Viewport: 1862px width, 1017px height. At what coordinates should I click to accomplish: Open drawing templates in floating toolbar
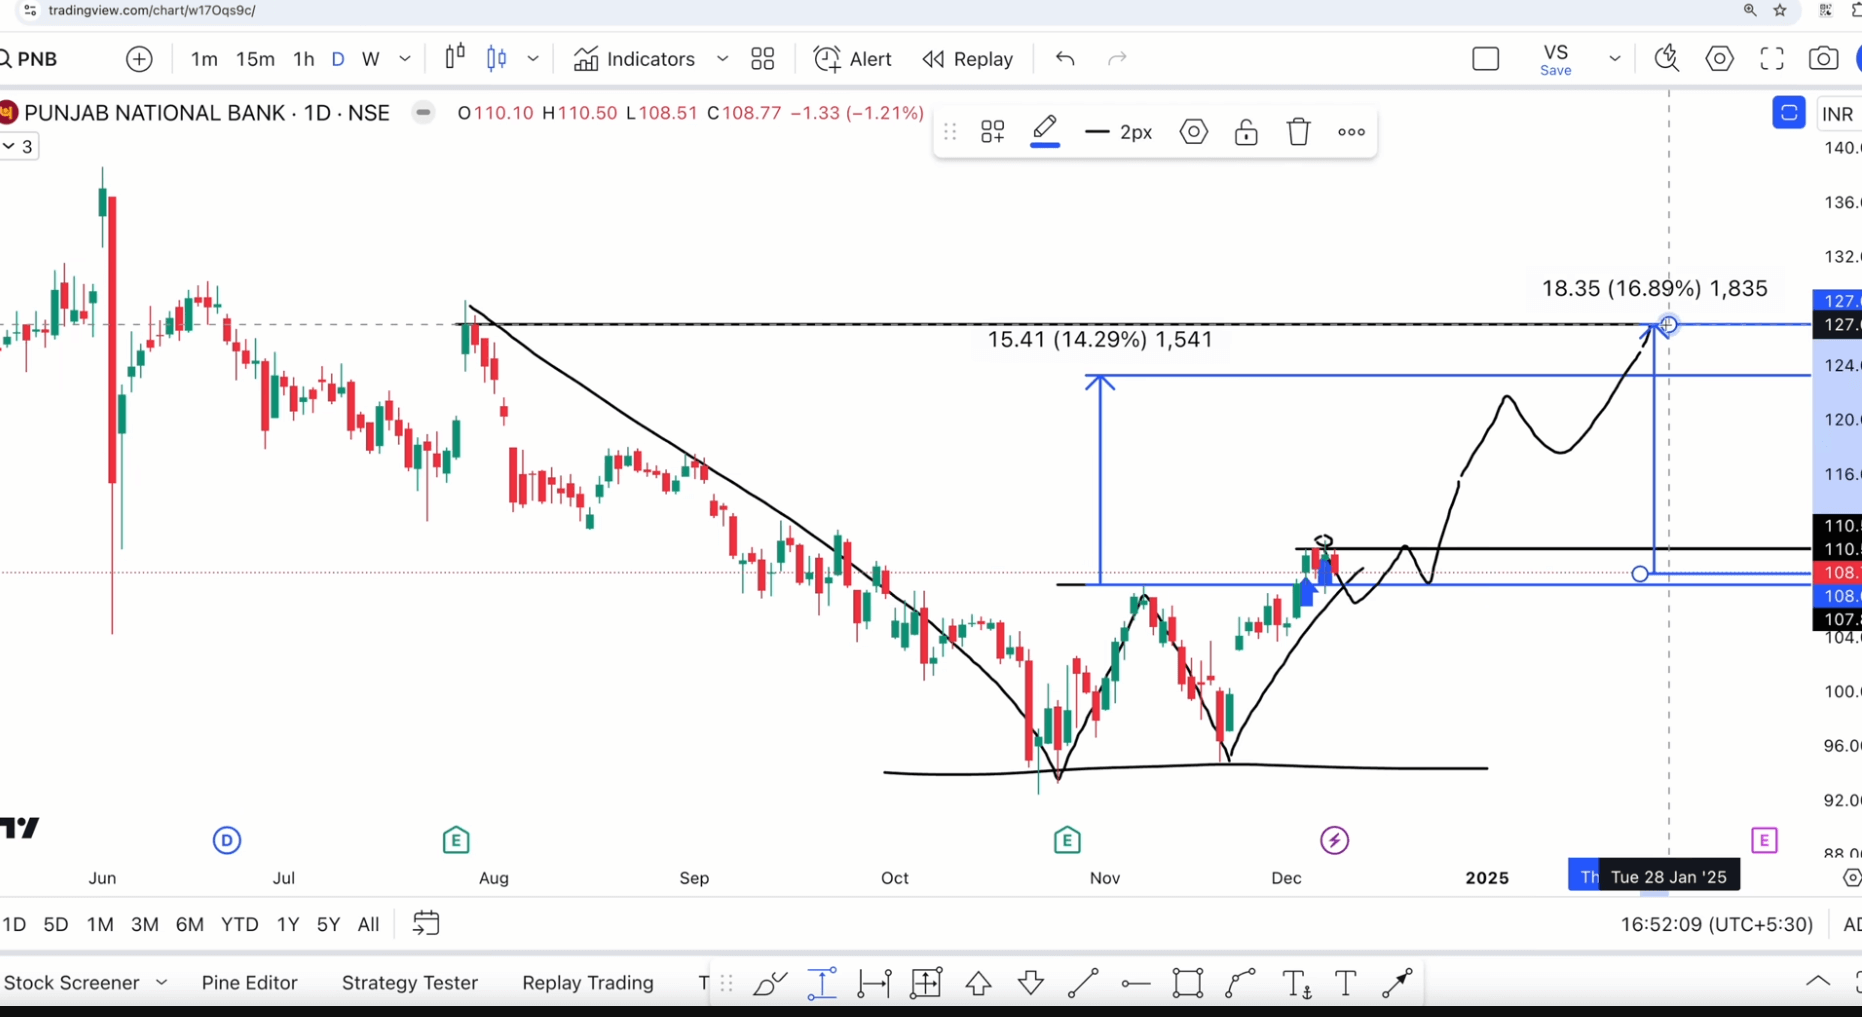(992, 132)
